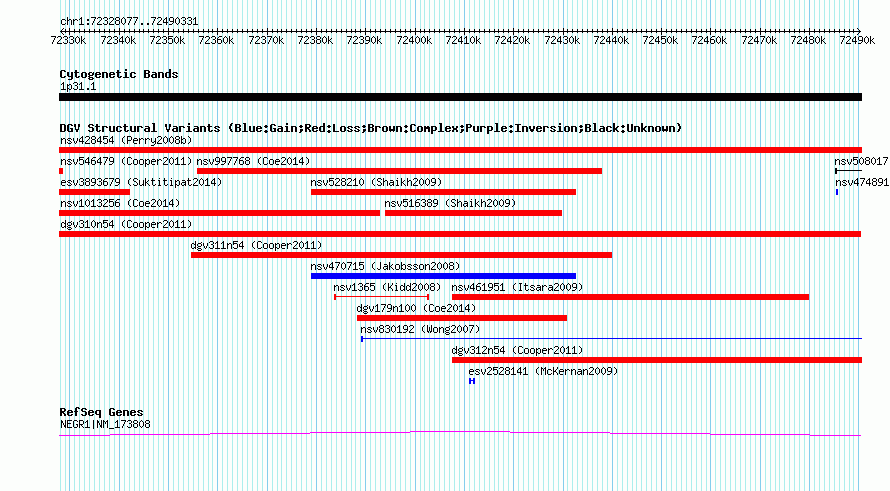
Task: Click the 1p31.1 band label
Action: pos(78,86)
